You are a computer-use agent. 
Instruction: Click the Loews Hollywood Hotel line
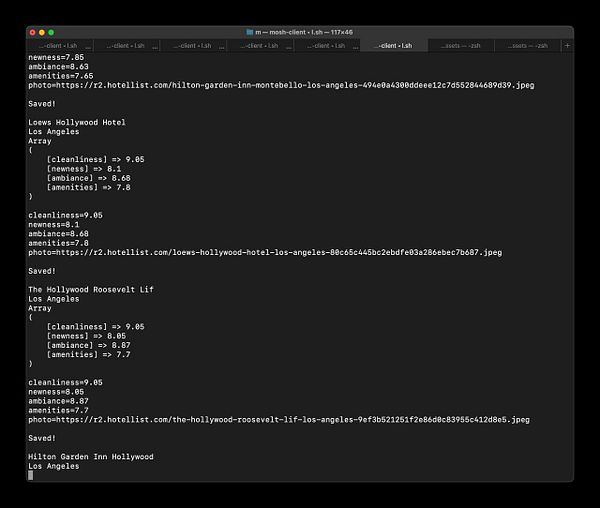[77, 122]
